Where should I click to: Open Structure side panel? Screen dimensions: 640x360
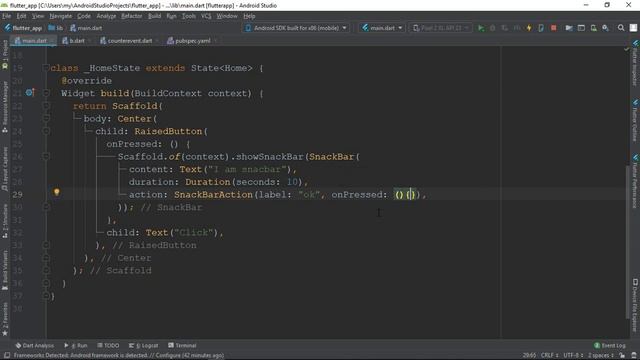[5, 221]
